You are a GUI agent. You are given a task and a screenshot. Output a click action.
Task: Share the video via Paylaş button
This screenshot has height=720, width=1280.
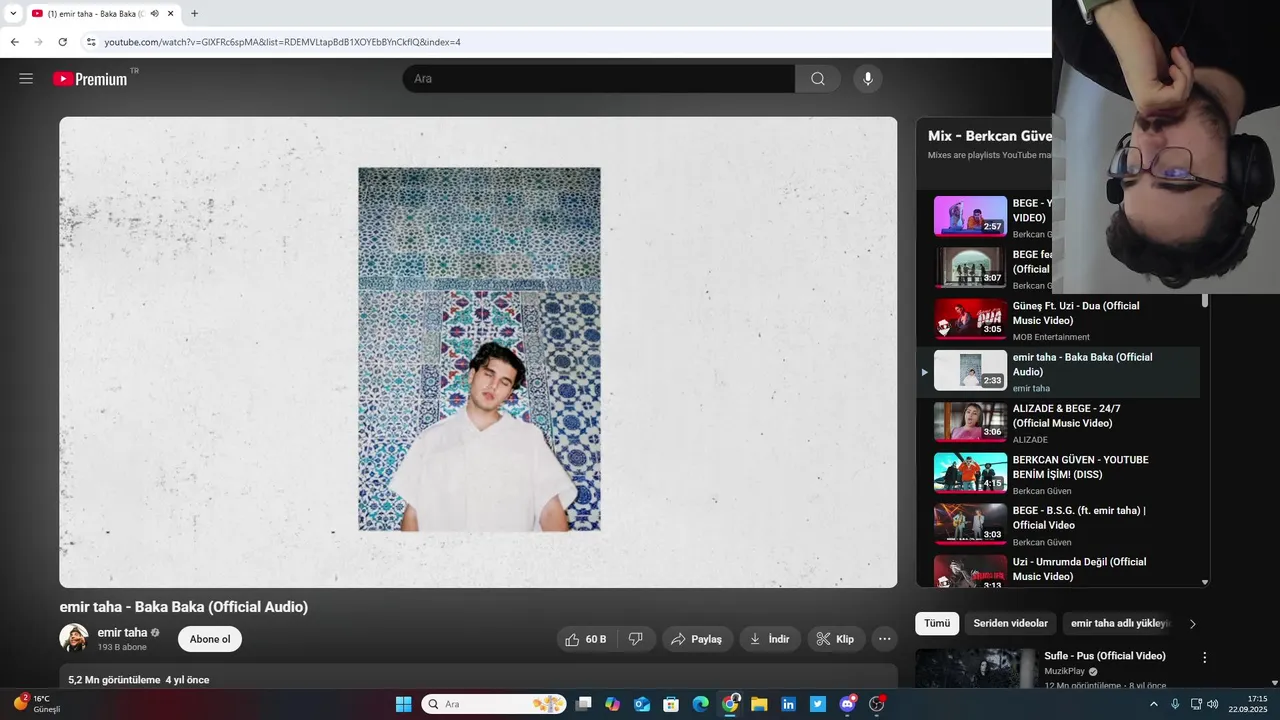[x=697, y=639]
